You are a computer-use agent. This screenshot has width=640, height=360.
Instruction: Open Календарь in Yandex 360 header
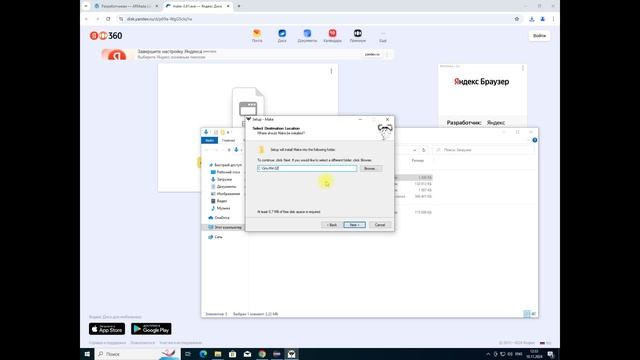(332, 36)
